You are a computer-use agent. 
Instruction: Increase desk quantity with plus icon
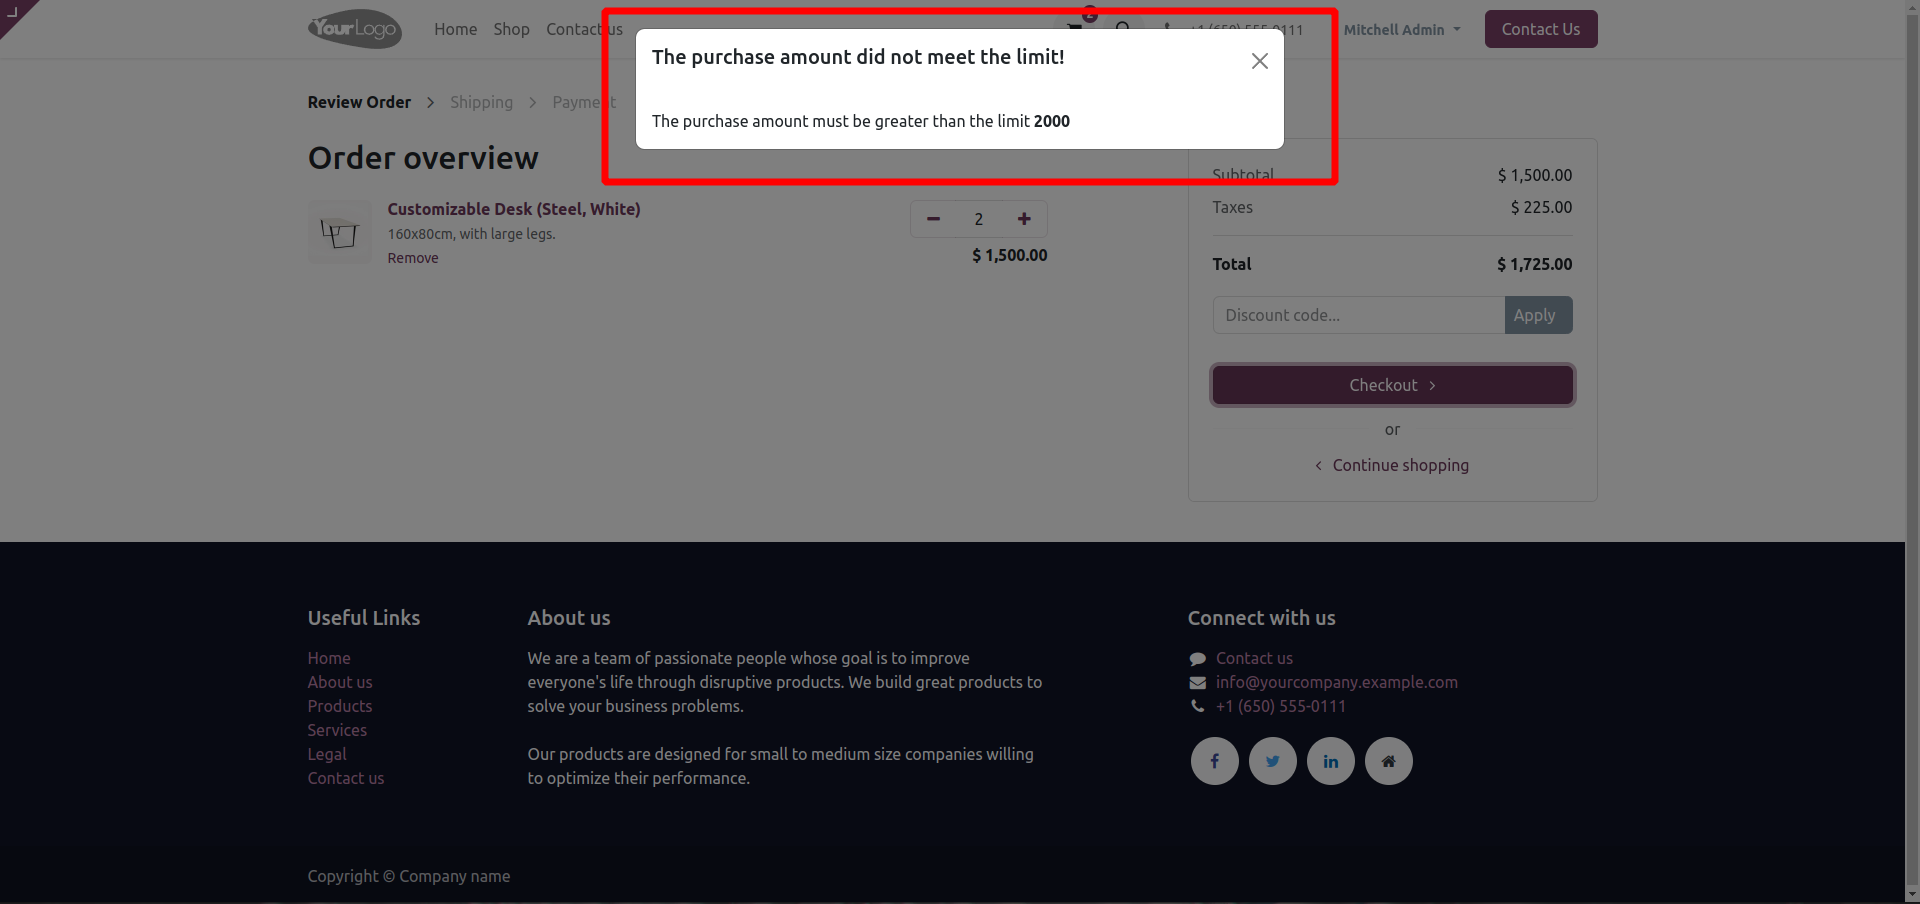pyautogui.click(x=1024, y=219)
